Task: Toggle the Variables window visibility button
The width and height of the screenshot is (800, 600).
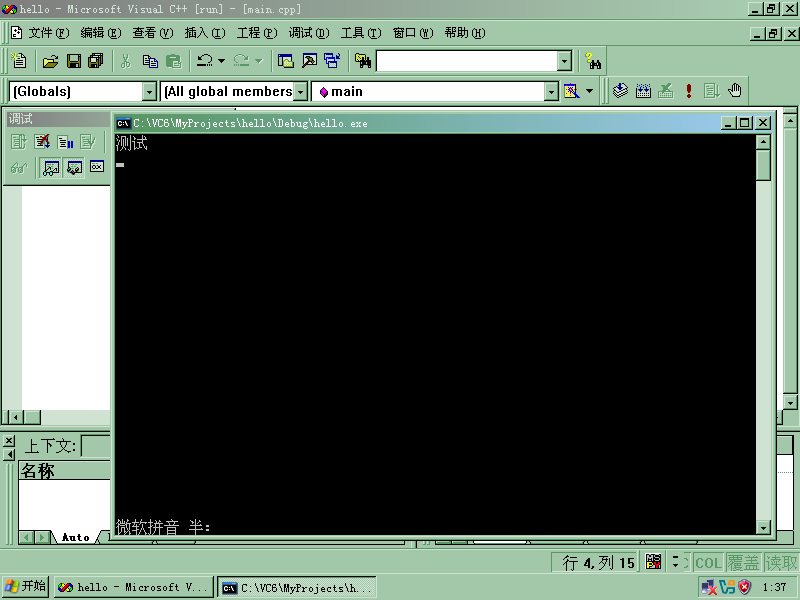Action: 73,166
